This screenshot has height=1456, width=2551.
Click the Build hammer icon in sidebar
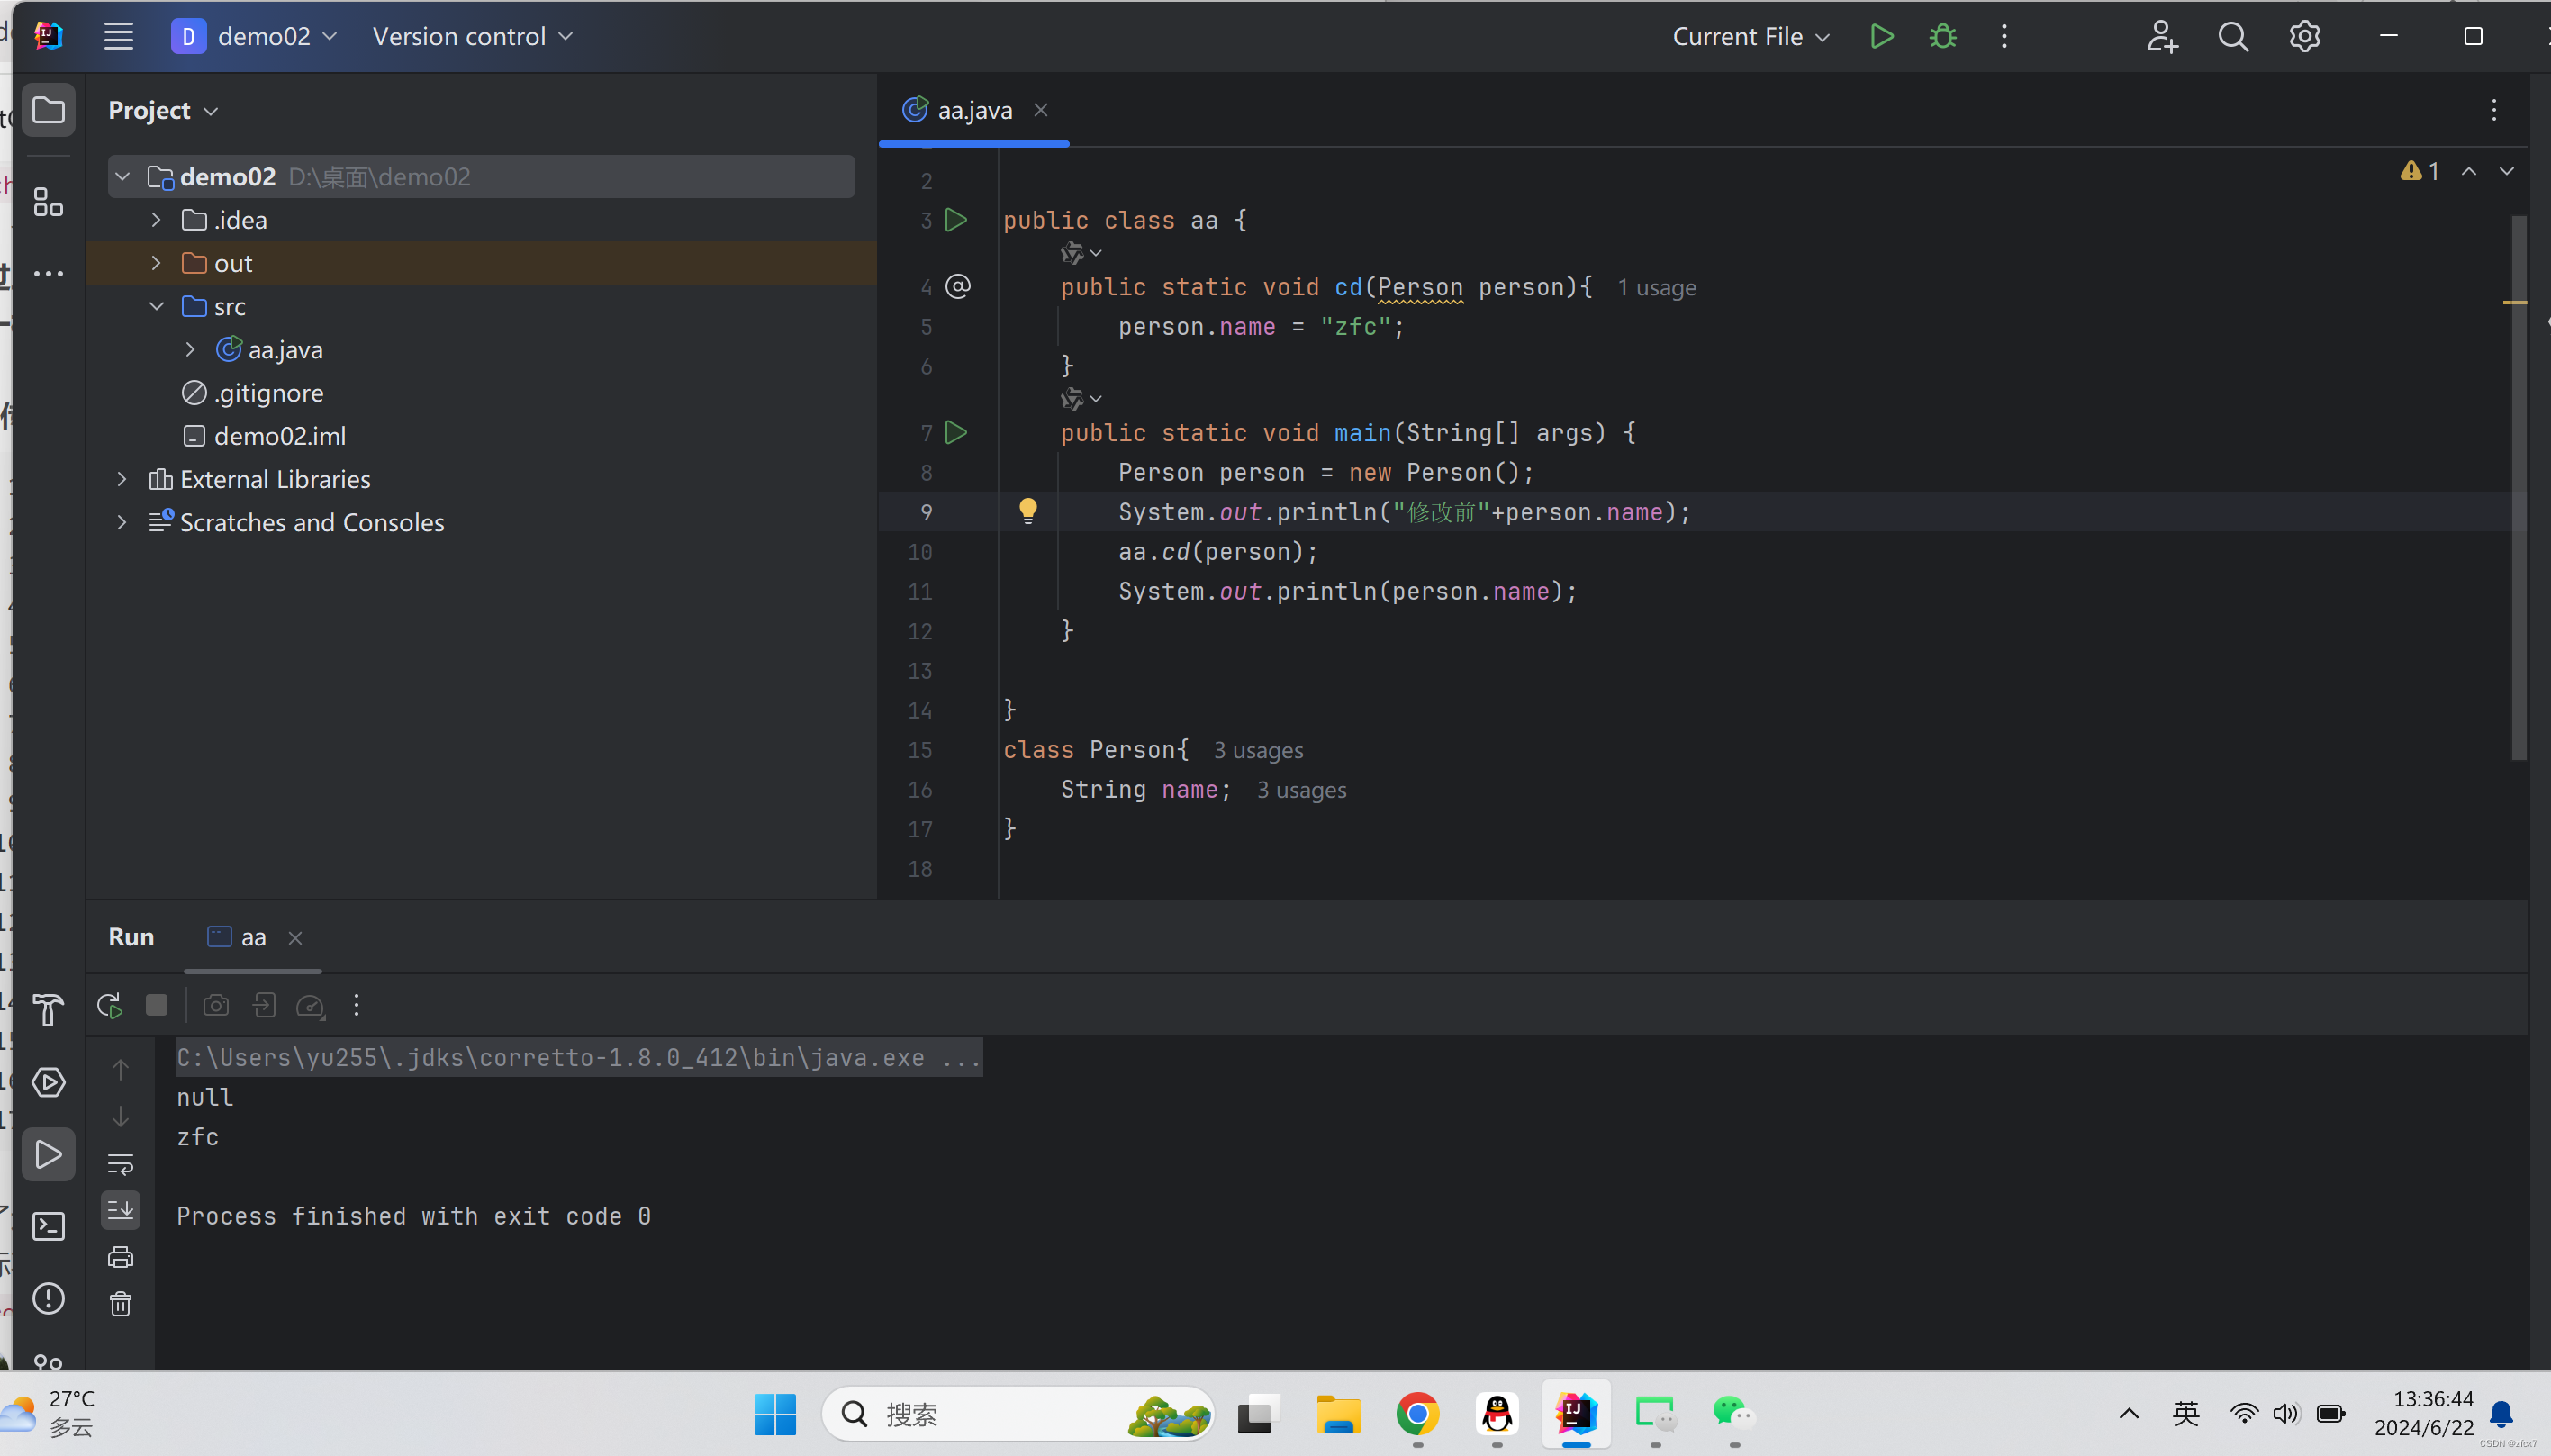tap(48, 1010)
